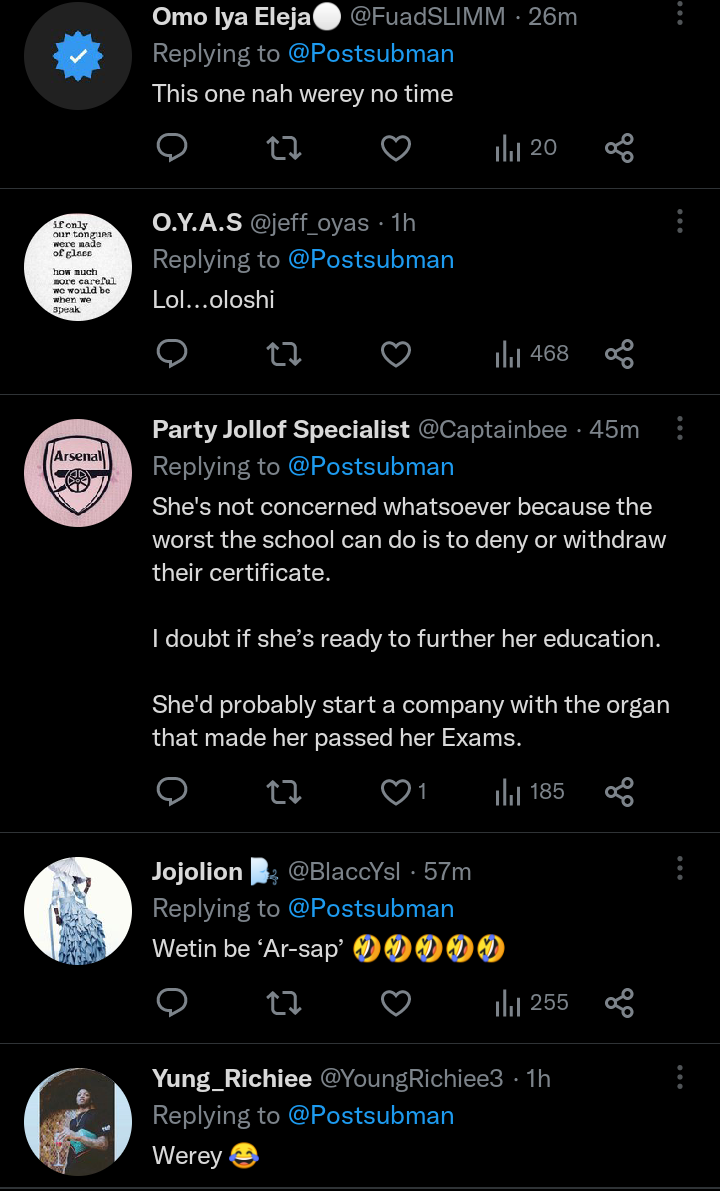Screen dimensions: 720x1191
Task: Open Yung_Richiee's profile picture
Action: 78,1121
